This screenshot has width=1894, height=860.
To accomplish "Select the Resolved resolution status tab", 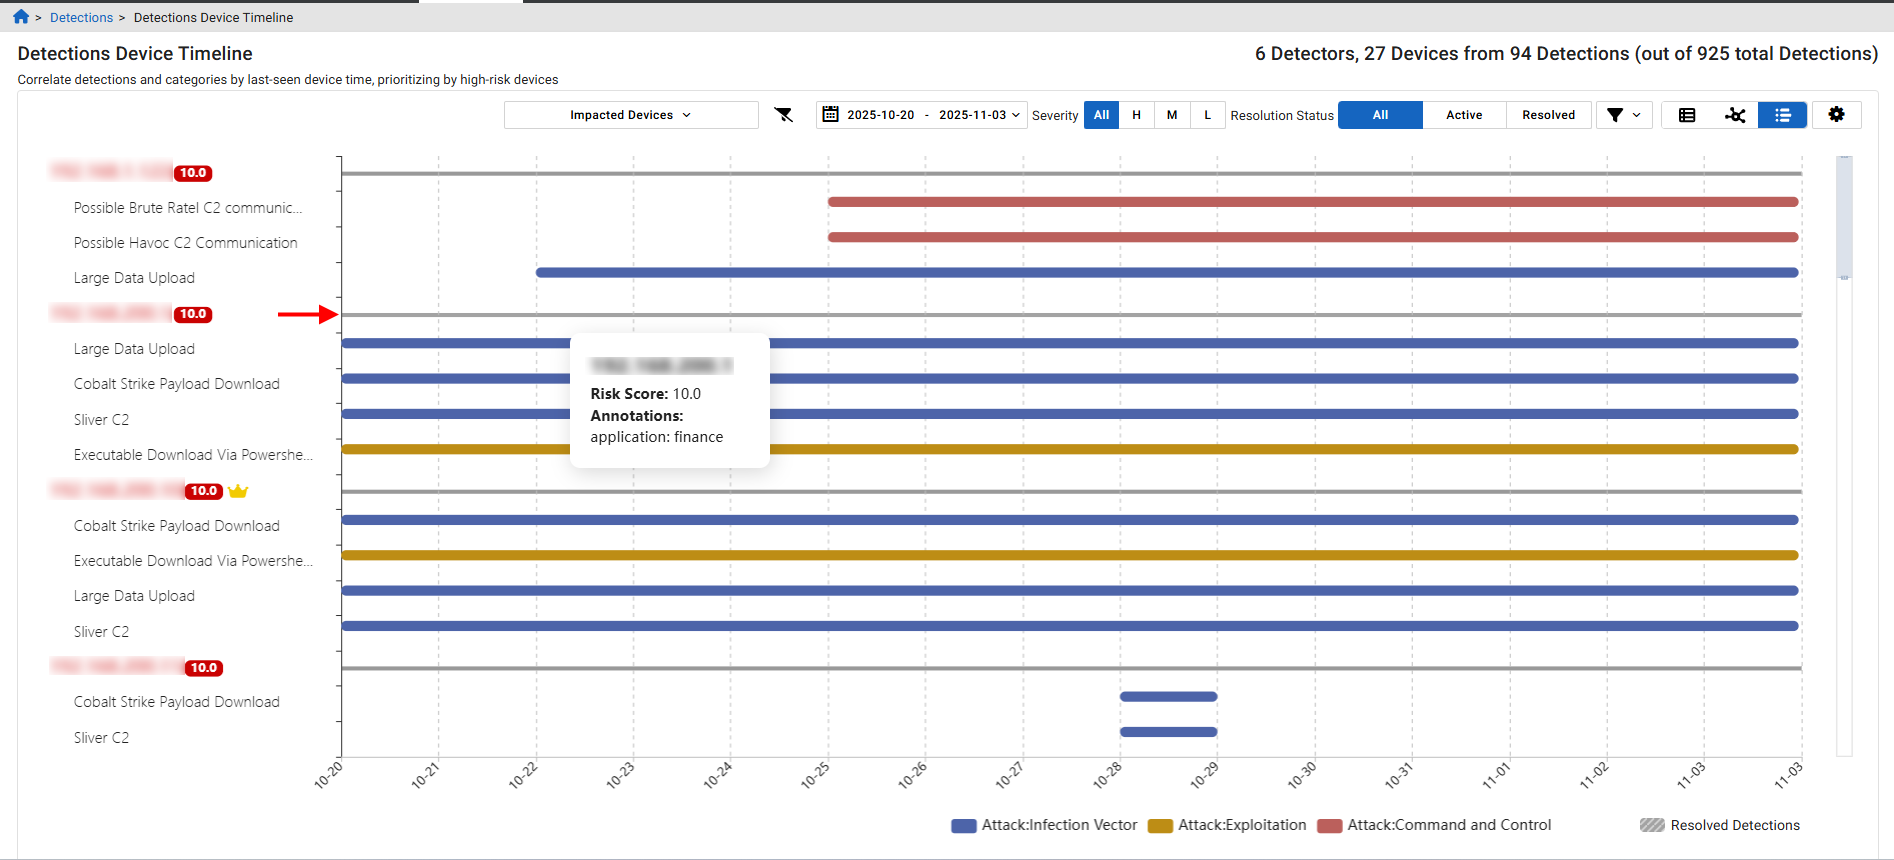I will [1548, 115].
